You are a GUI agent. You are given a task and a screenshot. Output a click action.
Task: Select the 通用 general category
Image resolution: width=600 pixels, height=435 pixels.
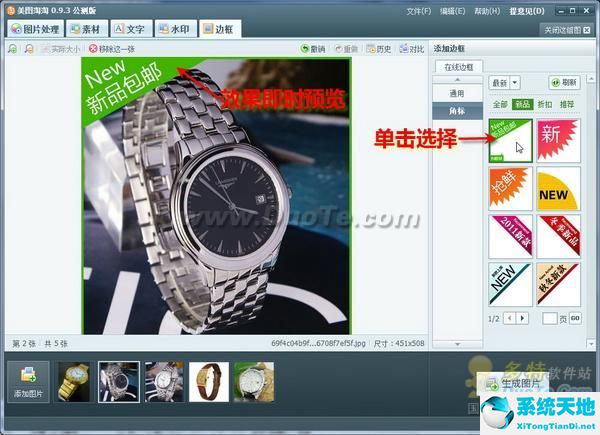(x=457, y=93)
